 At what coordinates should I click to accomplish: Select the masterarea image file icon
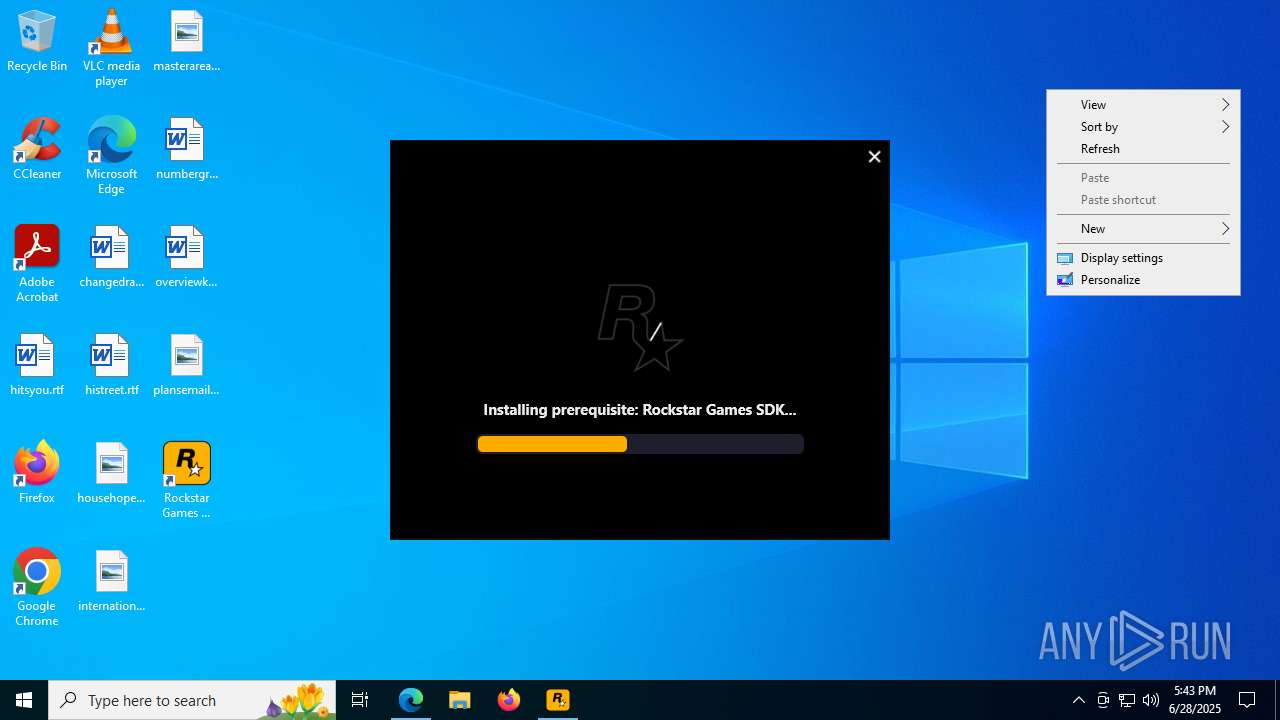[x=186, y=41]
